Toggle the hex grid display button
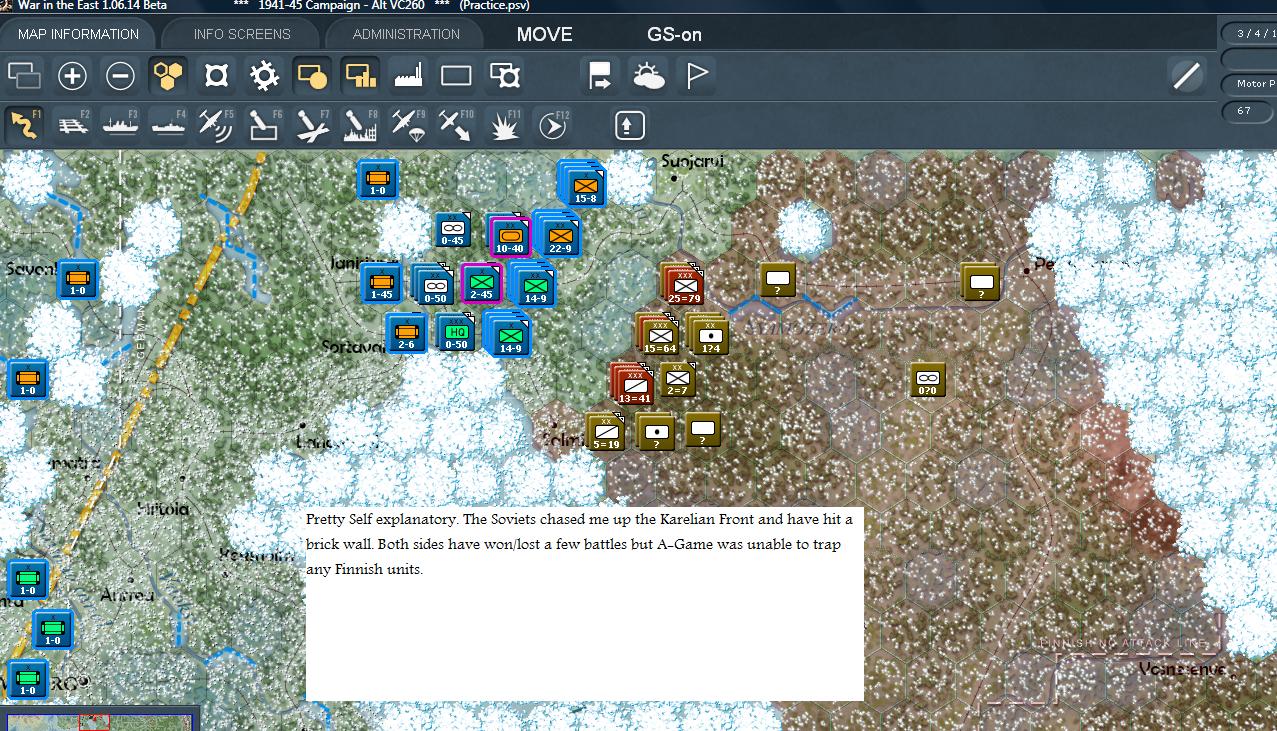Image resolution: width=1277 pixels, height=731 pixels. pos(168,76)
